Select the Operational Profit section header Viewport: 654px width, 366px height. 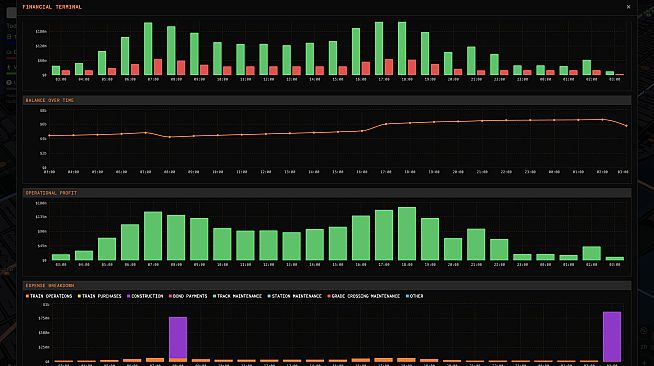(327, 193)
